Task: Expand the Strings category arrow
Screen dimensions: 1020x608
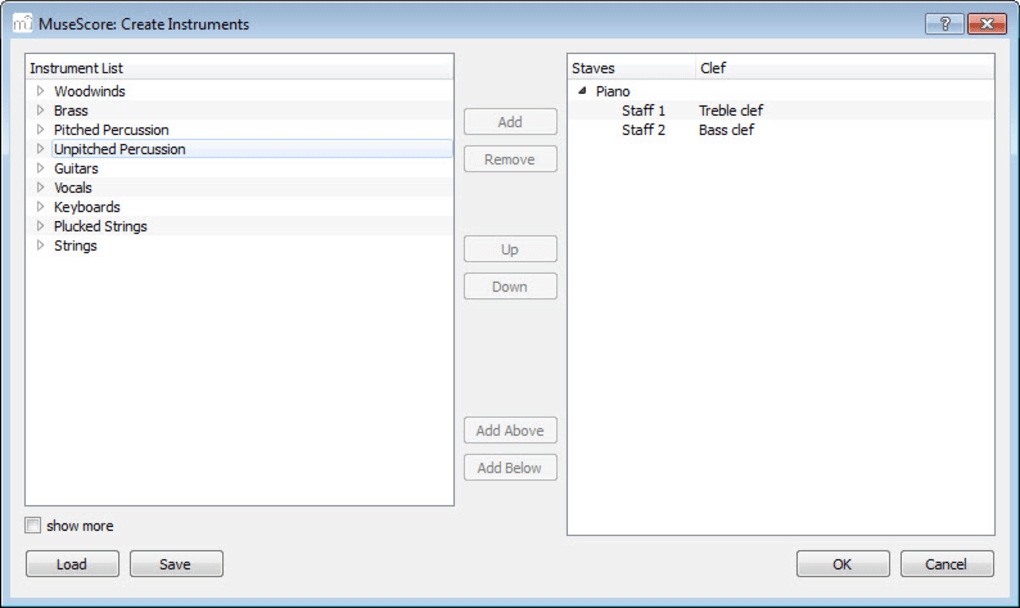Action: tap(41, 246)
